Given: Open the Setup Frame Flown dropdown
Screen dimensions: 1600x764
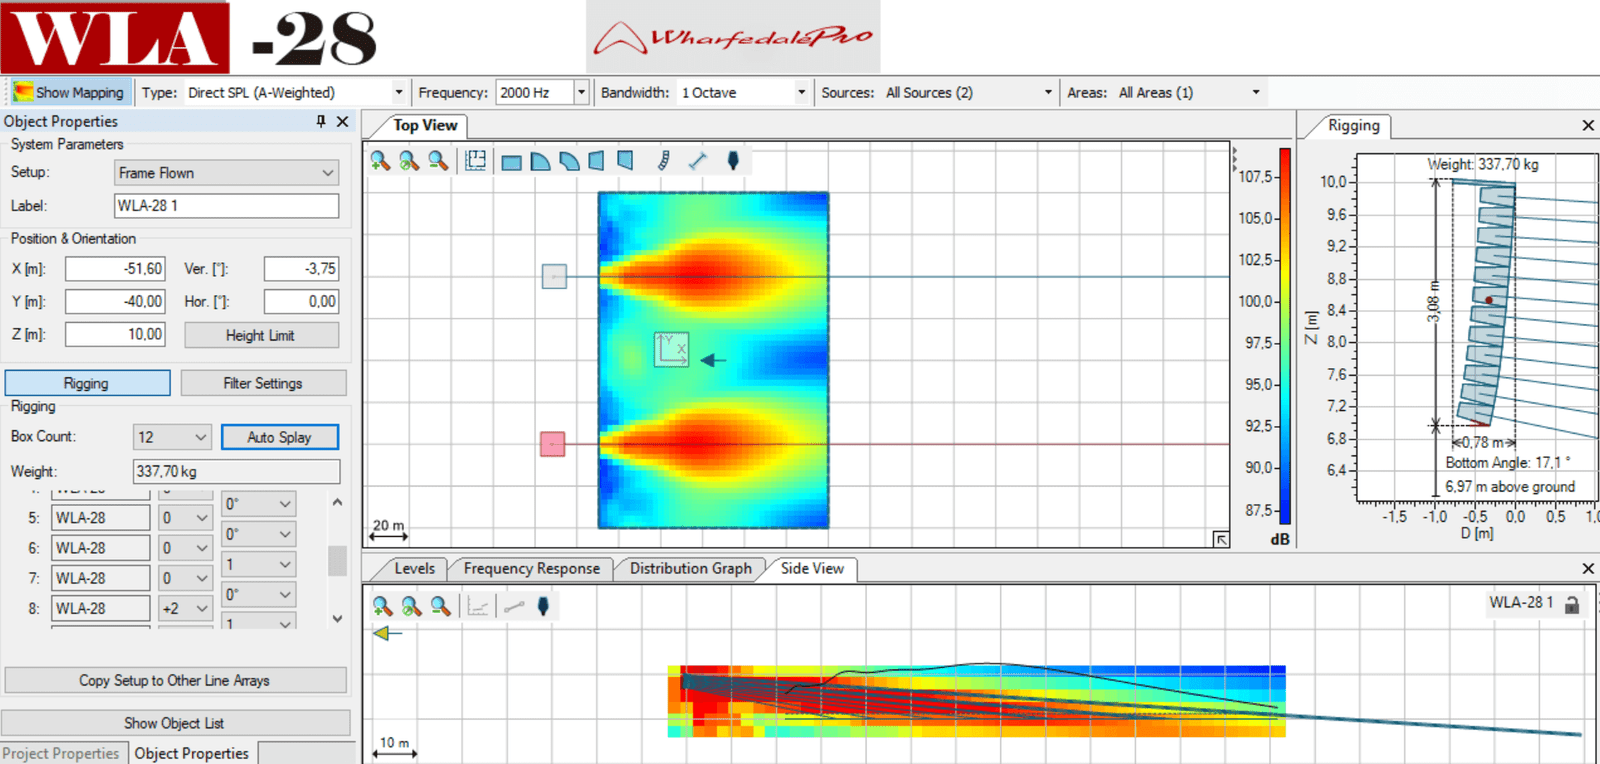Looking at the screenshot, I should pos(227,173).
